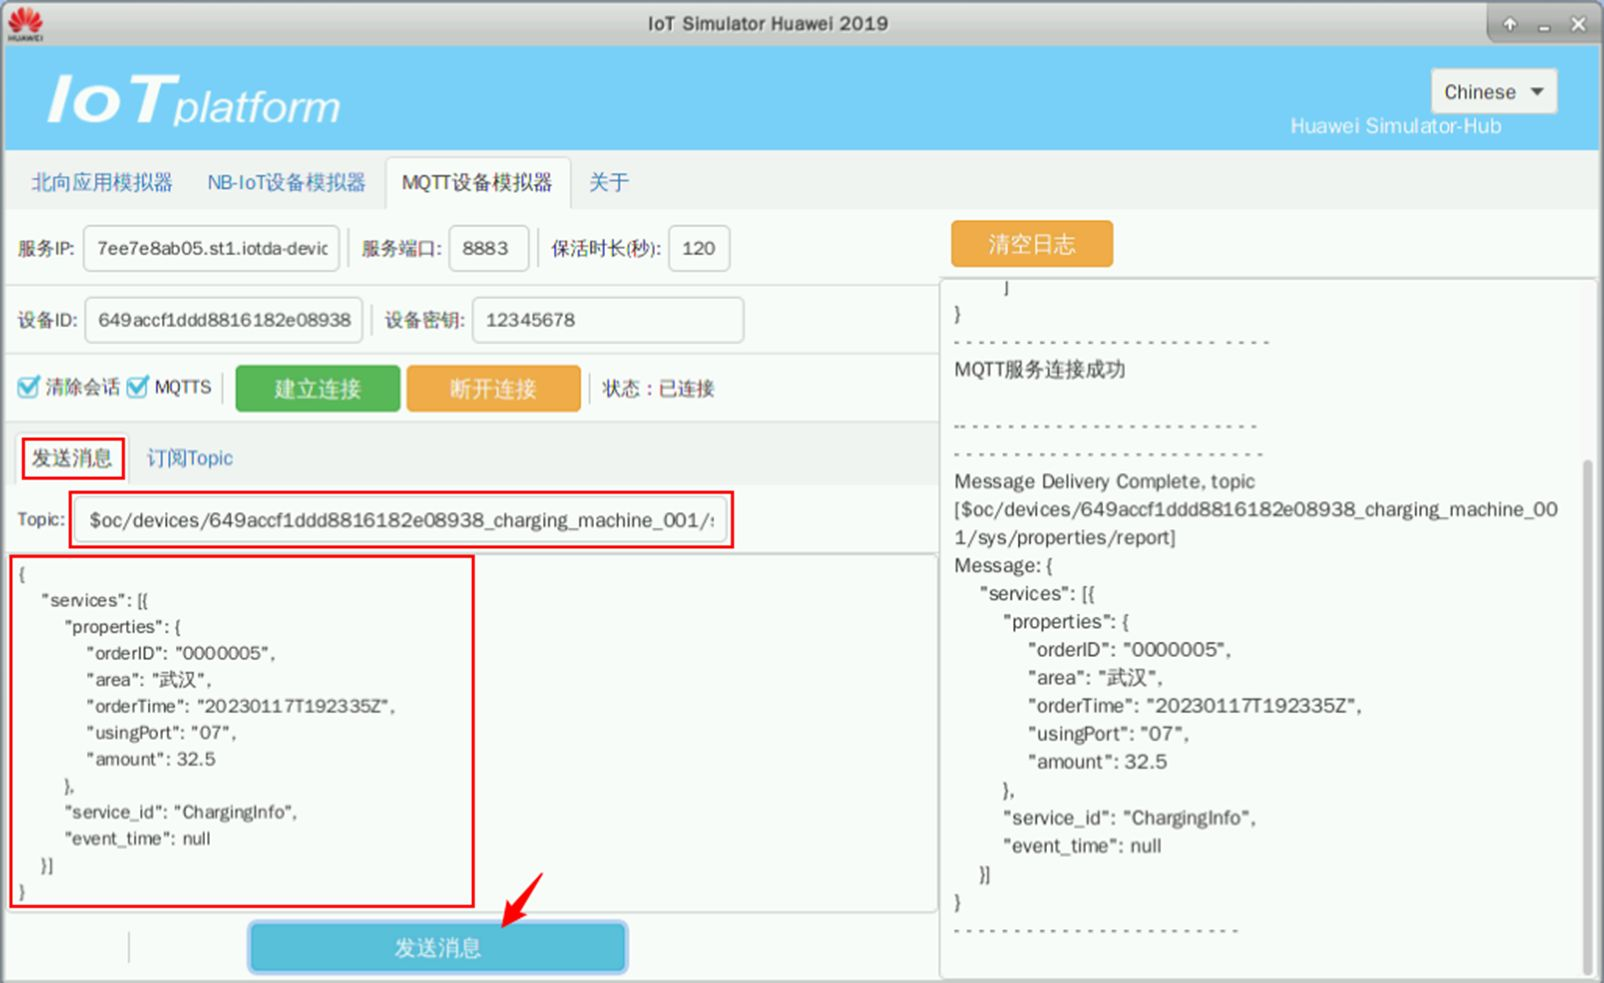
Task: Click the 设备密钥 input field
Action: coord(608,320)
